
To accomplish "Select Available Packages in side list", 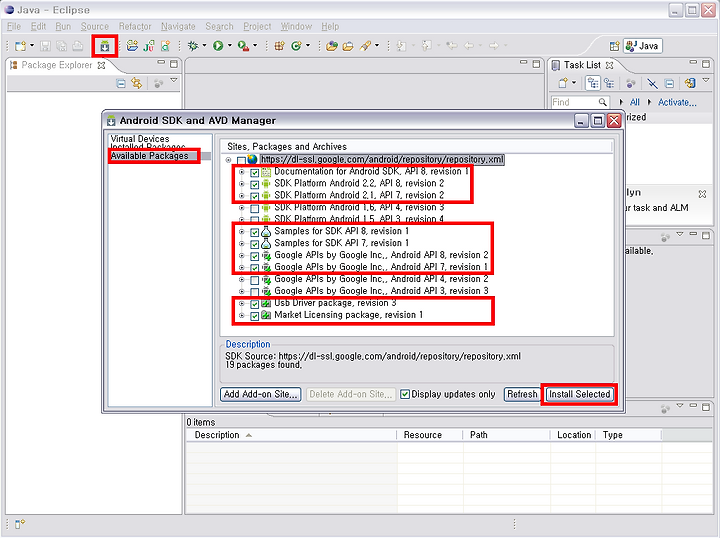I will (150, 156).
